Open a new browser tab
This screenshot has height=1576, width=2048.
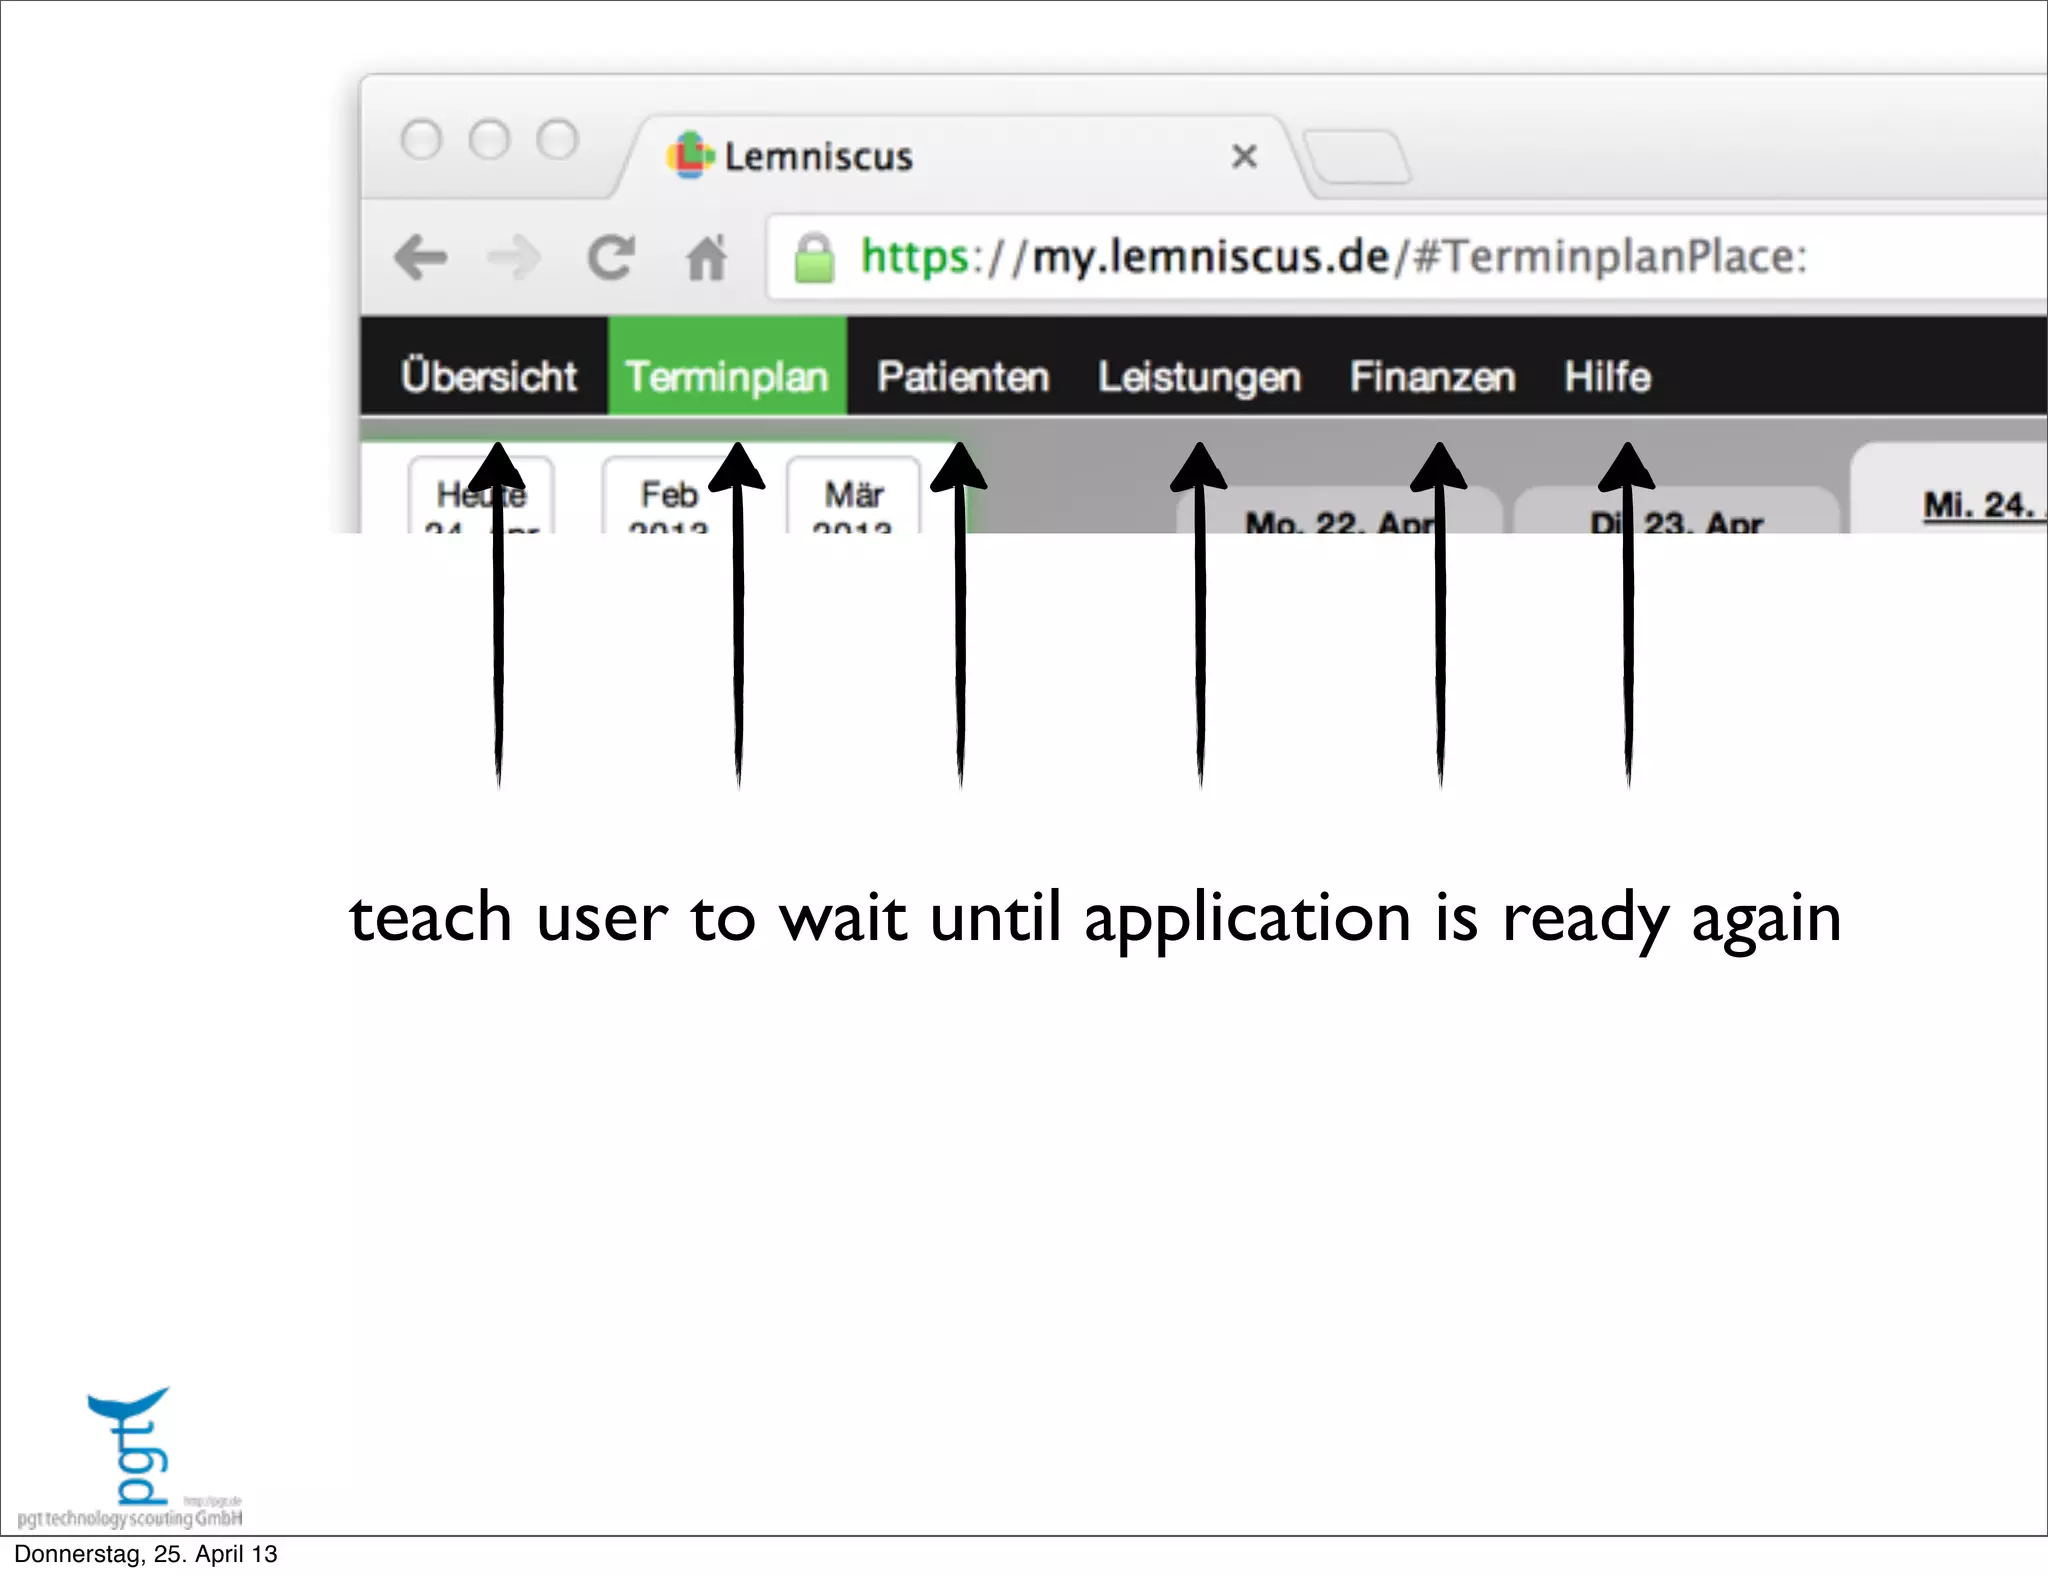pyautogui.click(x=1357, y=157)
